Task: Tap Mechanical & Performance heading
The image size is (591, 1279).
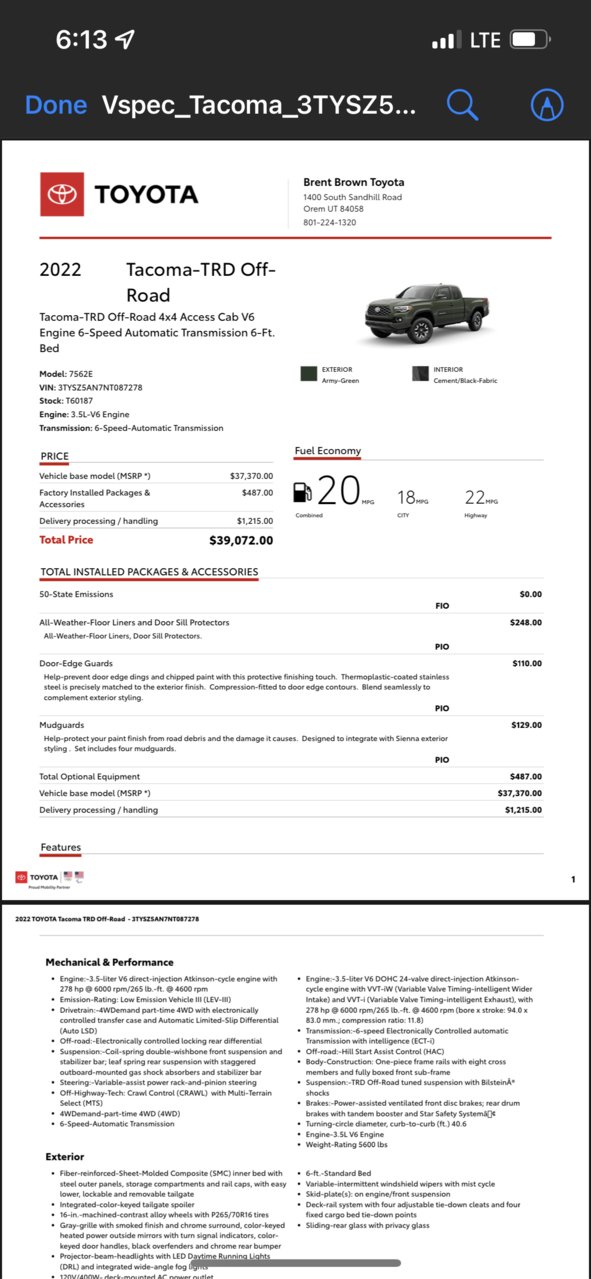Action: pyautogui.click(x=109, y=962)
